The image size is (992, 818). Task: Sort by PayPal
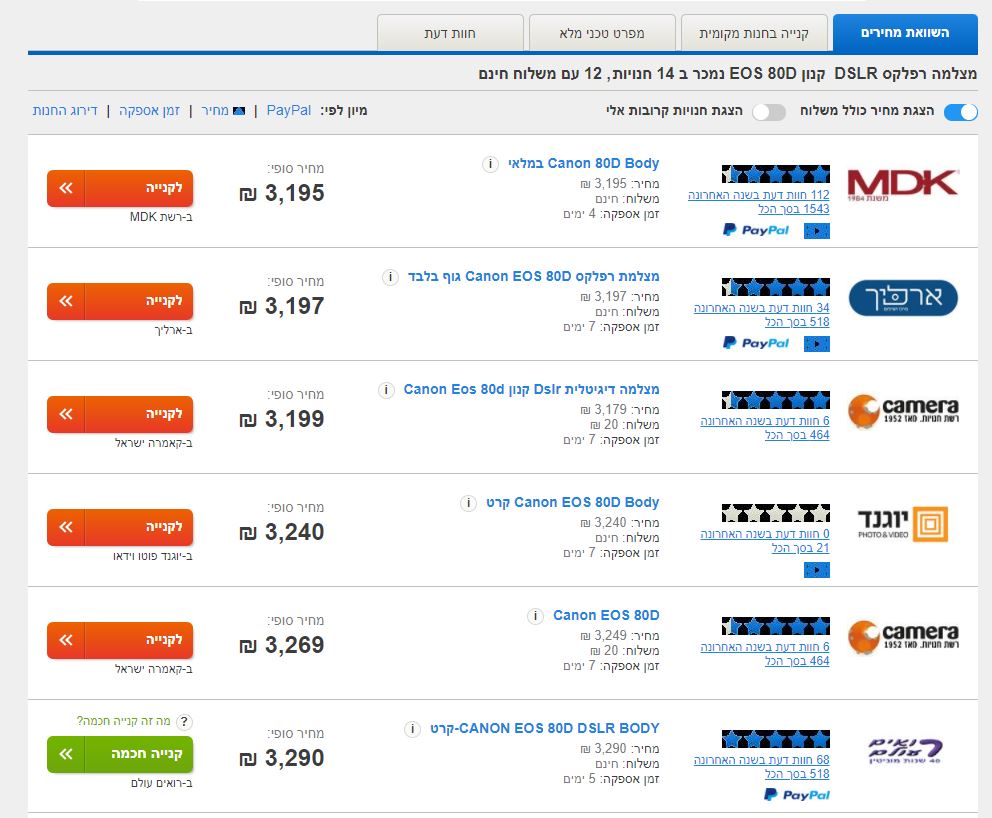click(x=288, y=110)
